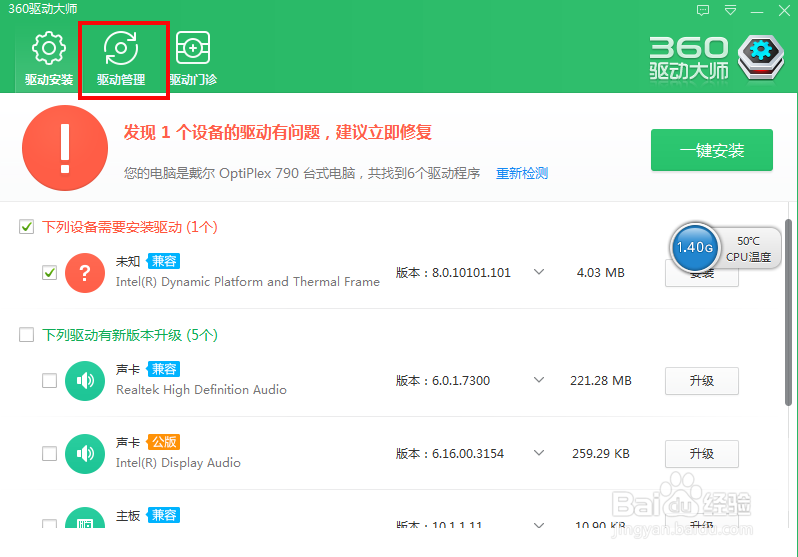Click the 221.28 MB size value
This screenshot has width=798, height=557.
(601, 381)
